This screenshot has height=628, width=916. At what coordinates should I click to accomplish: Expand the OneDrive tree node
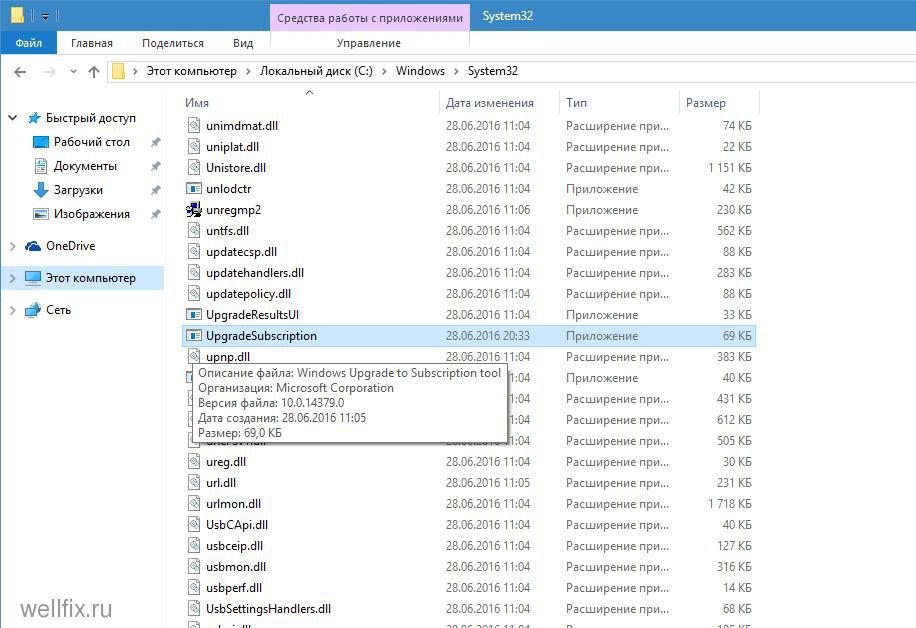(12, 247)
